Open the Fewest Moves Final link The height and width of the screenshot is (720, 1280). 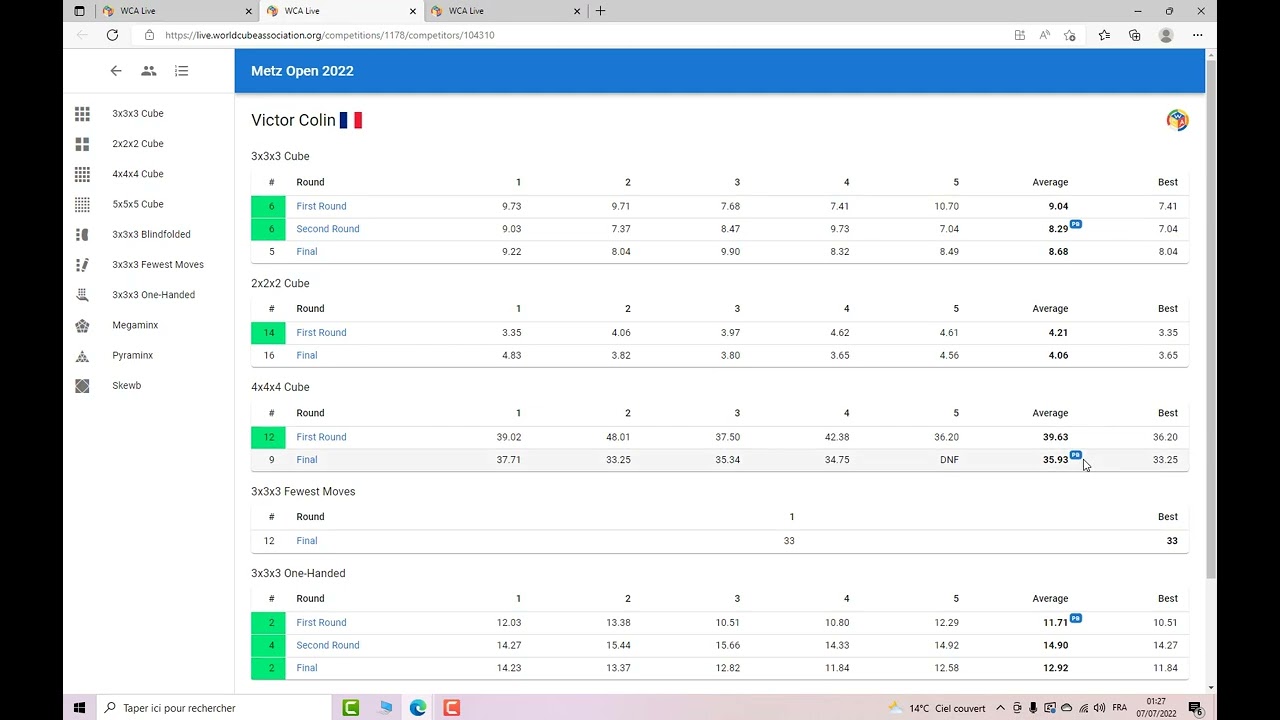point(307,541)
